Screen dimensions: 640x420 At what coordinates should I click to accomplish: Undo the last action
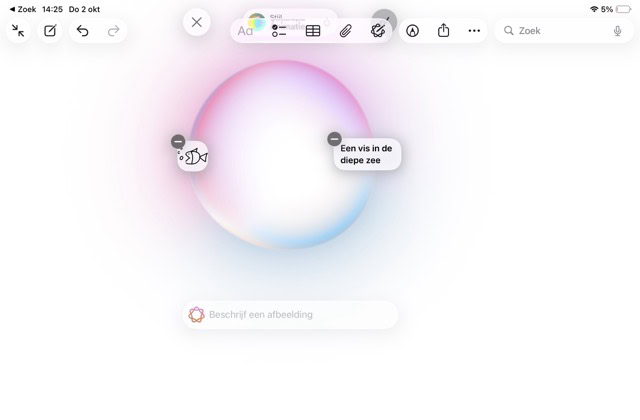[82, 31]
